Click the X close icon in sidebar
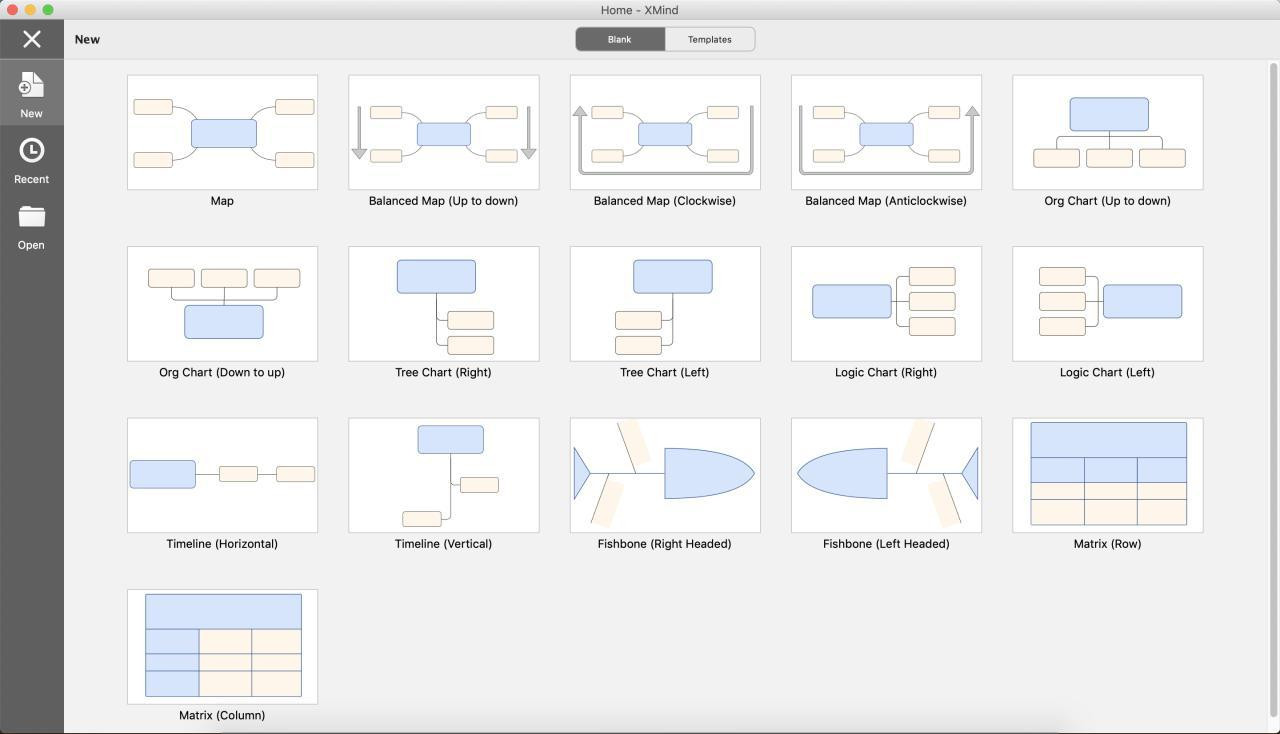Screen dimensions: 1280x734 click(x=31, y=39)
